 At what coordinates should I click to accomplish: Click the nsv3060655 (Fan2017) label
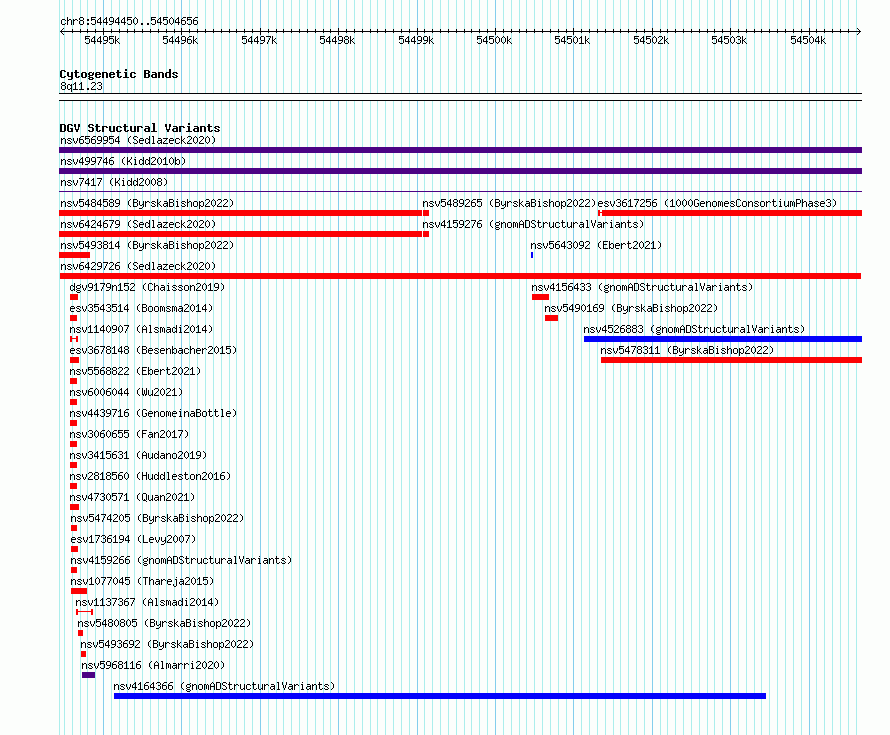[x=129, y=434]
